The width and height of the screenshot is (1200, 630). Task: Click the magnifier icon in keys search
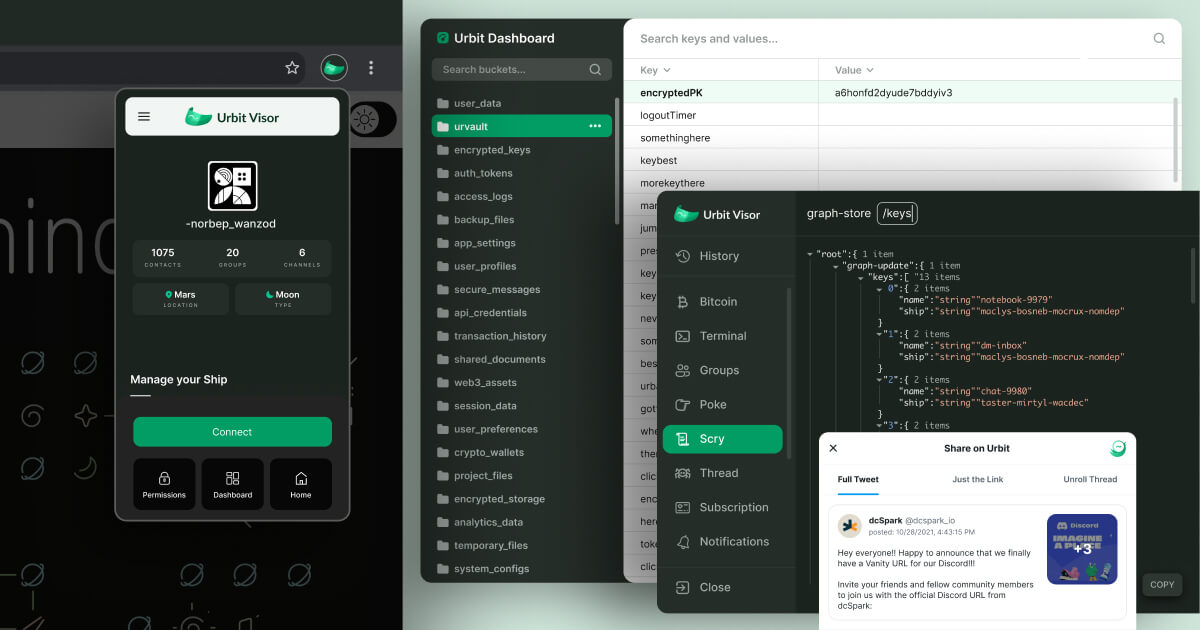tap(1159, 39)
